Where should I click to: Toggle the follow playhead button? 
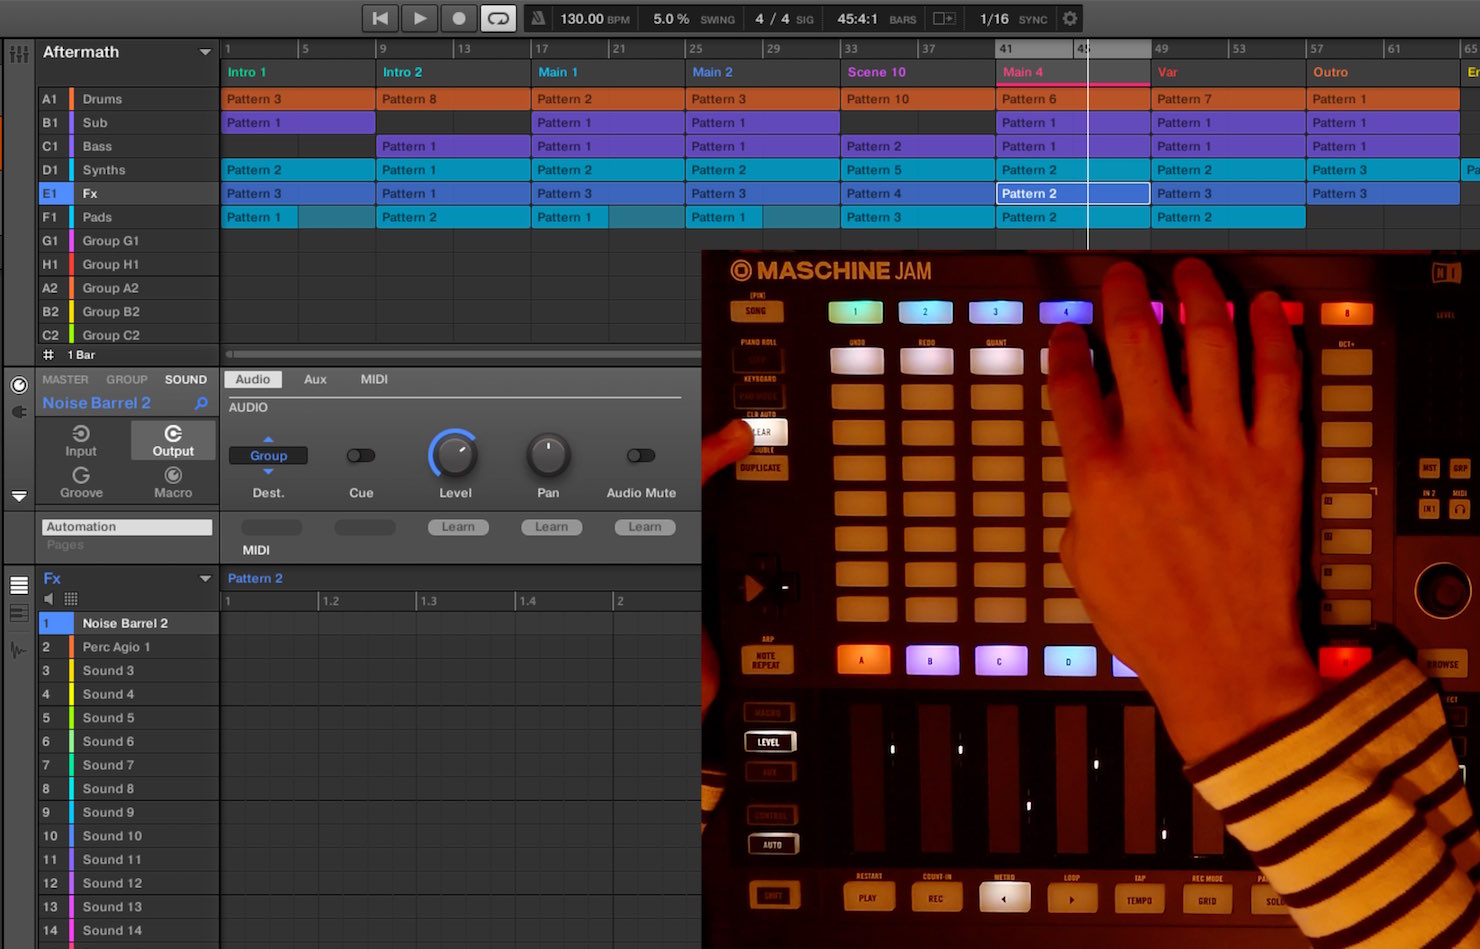click(x=943, y=18)
